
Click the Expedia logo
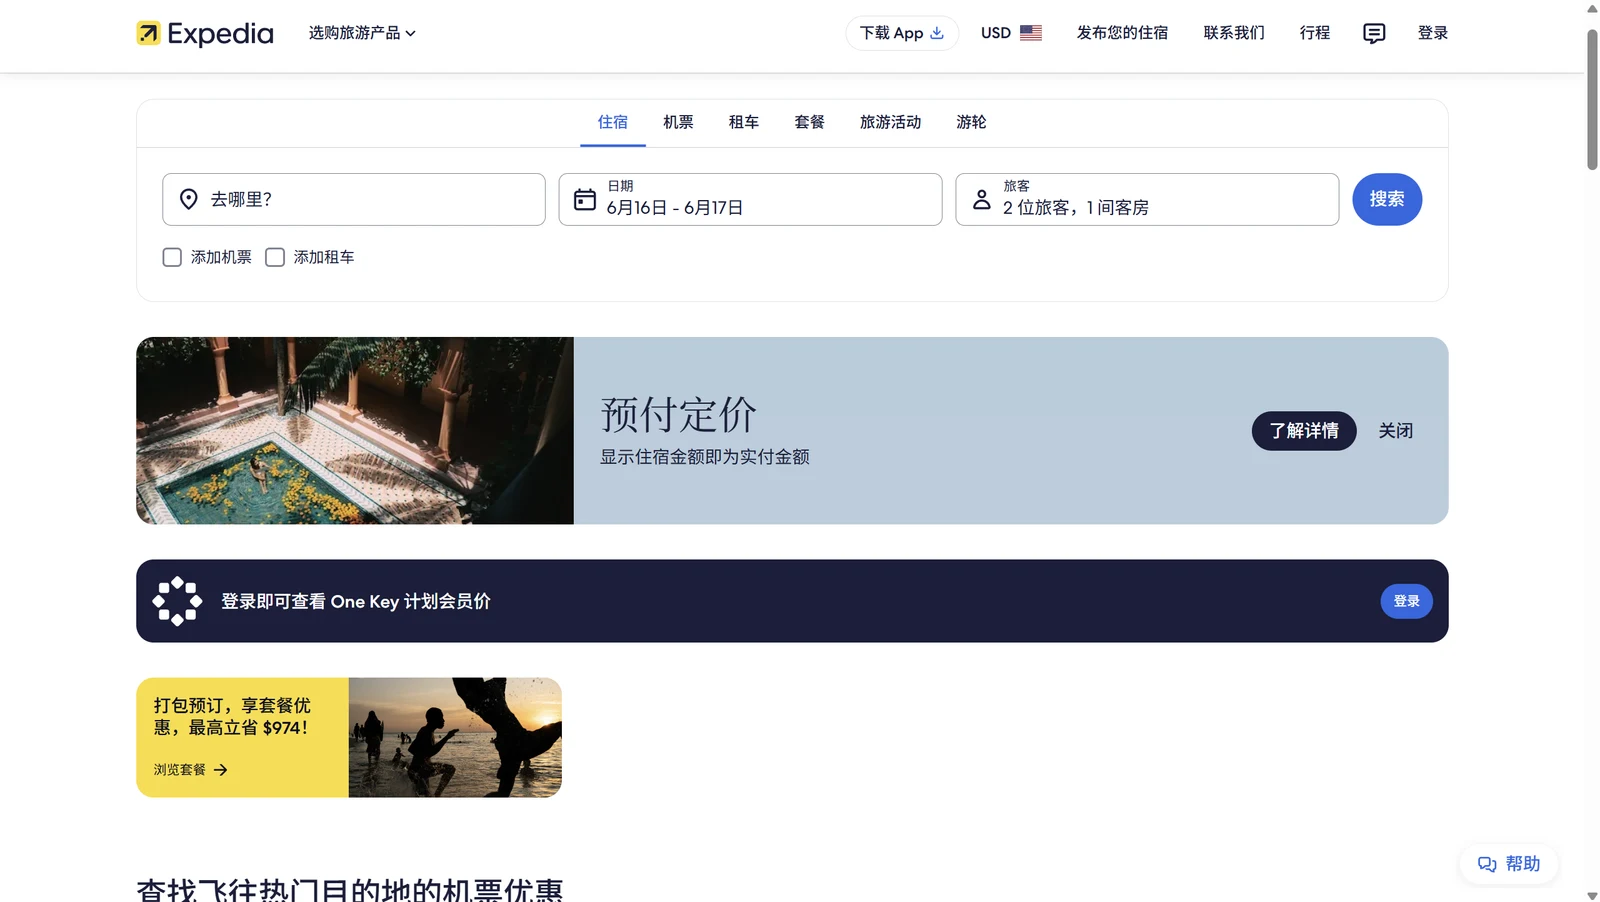point(205,33)
